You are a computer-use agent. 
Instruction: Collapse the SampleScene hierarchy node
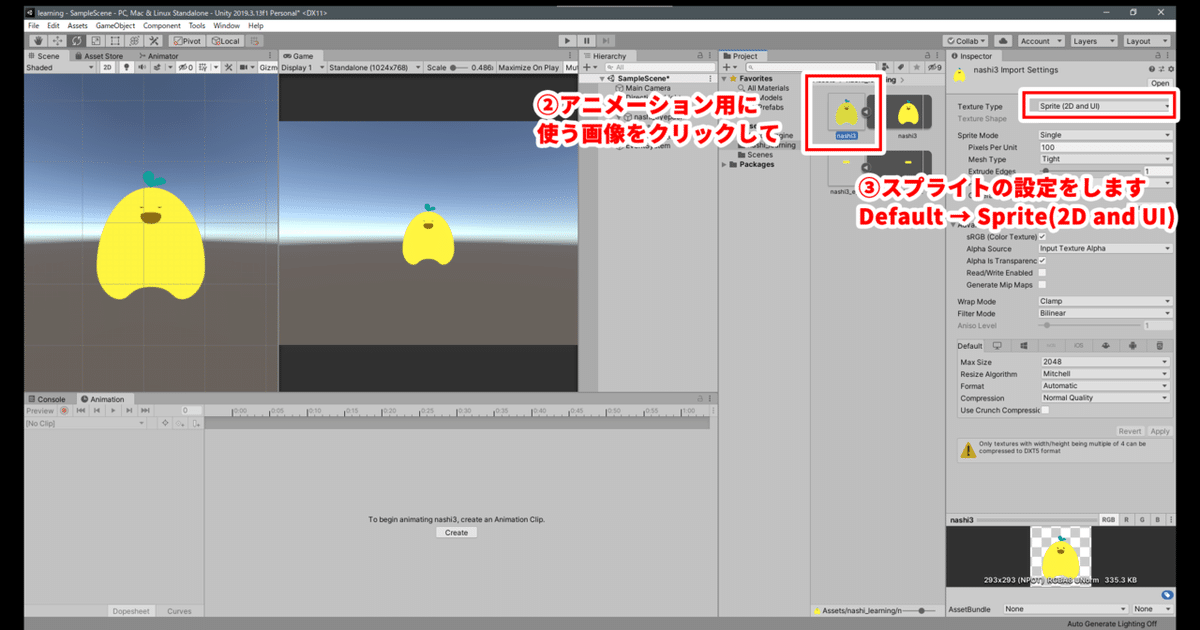click(x=603, y=78)
